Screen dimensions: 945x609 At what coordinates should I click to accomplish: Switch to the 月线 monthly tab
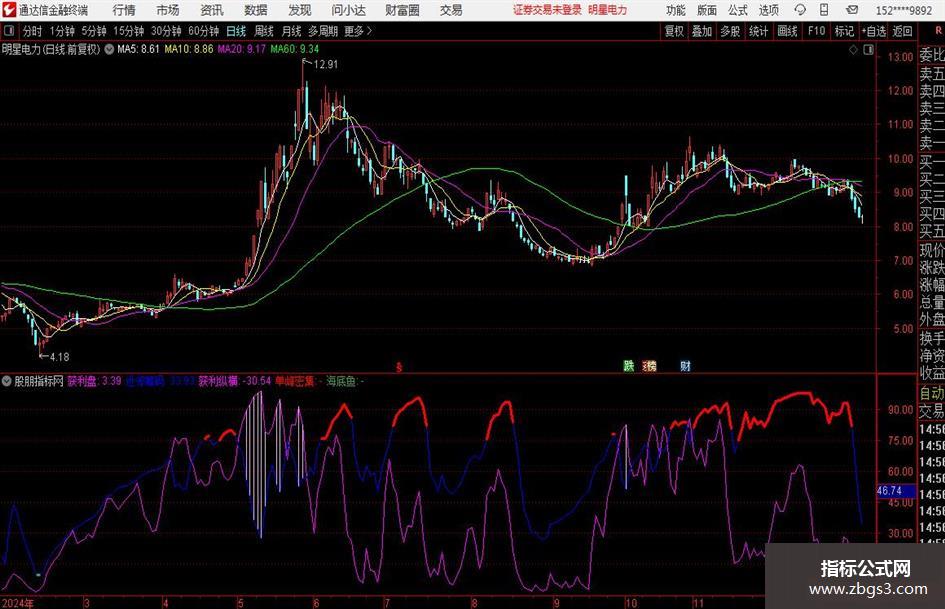[x=291, y=31]
